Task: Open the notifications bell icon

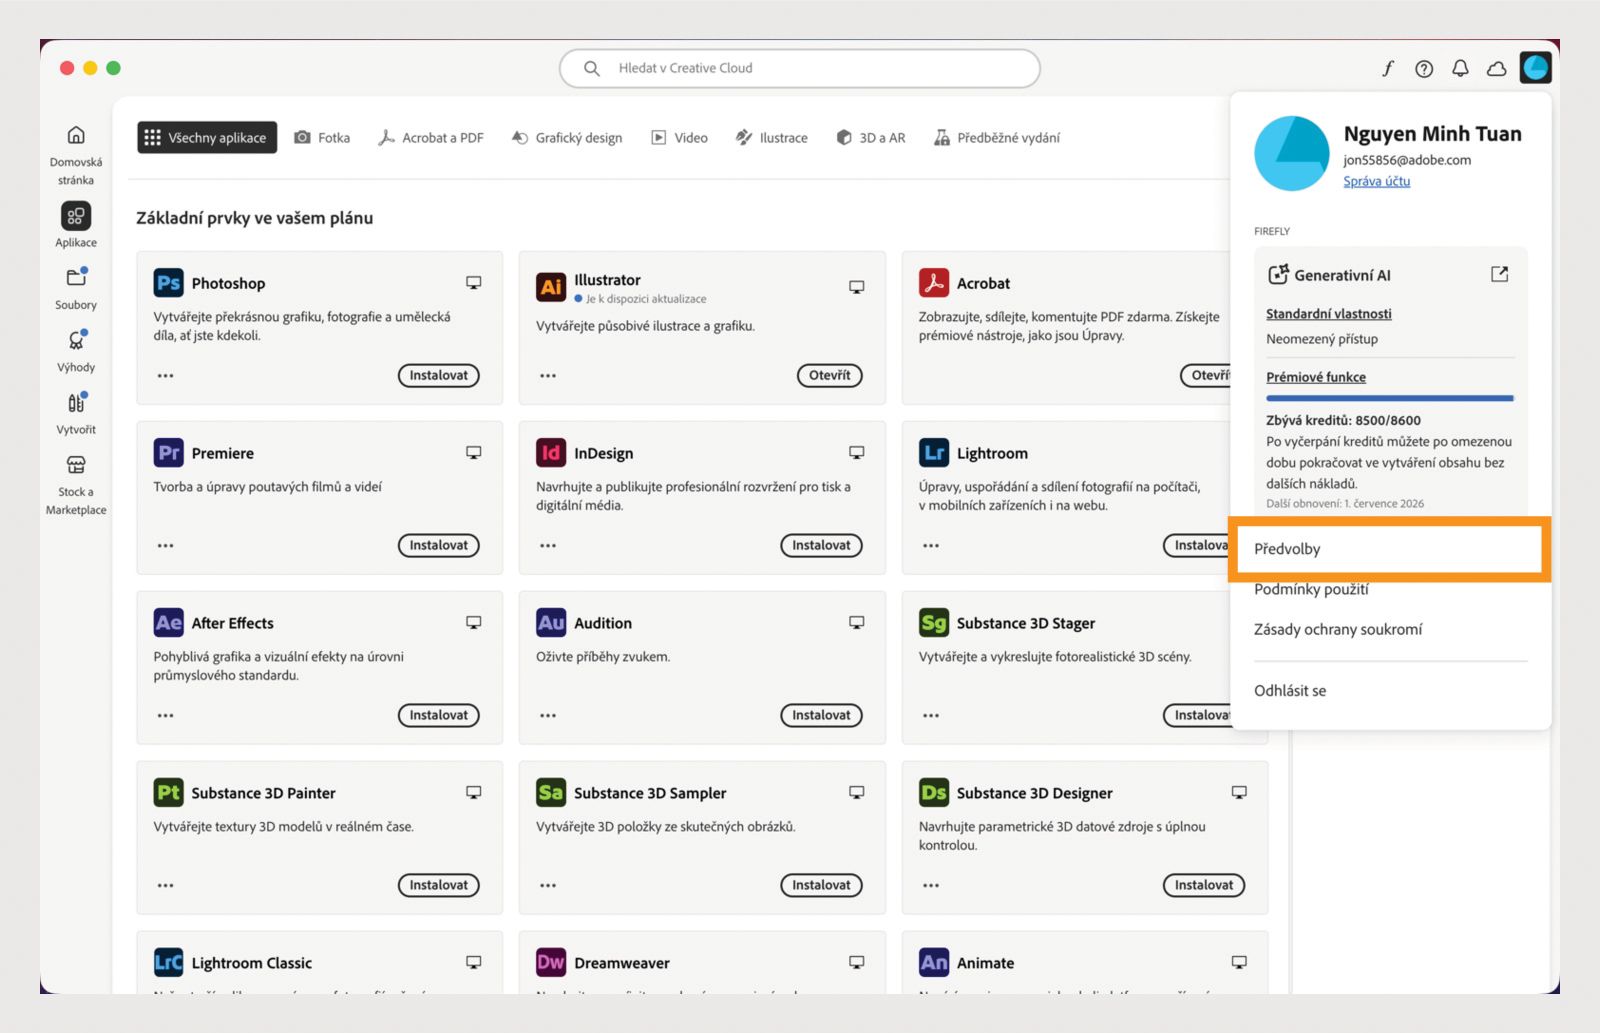Action: coord(1460,68)
